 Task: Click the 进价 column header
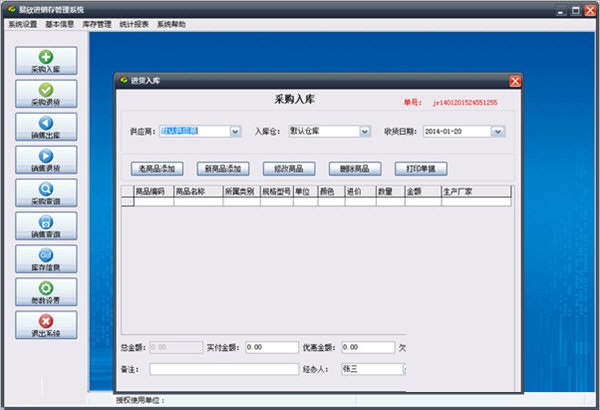pos(360,191)
